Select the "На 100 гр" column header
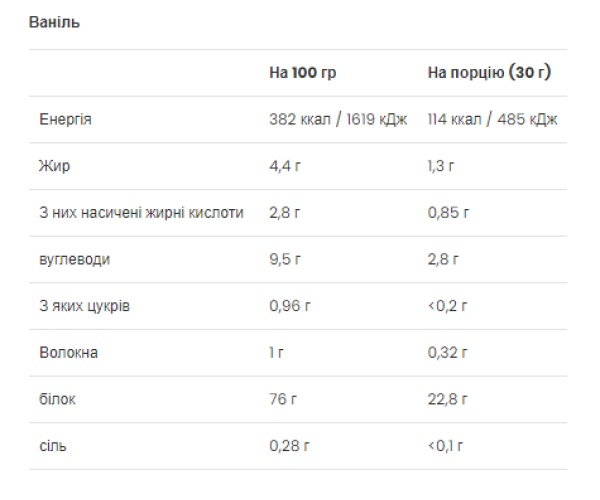 [x=301, y=73]
